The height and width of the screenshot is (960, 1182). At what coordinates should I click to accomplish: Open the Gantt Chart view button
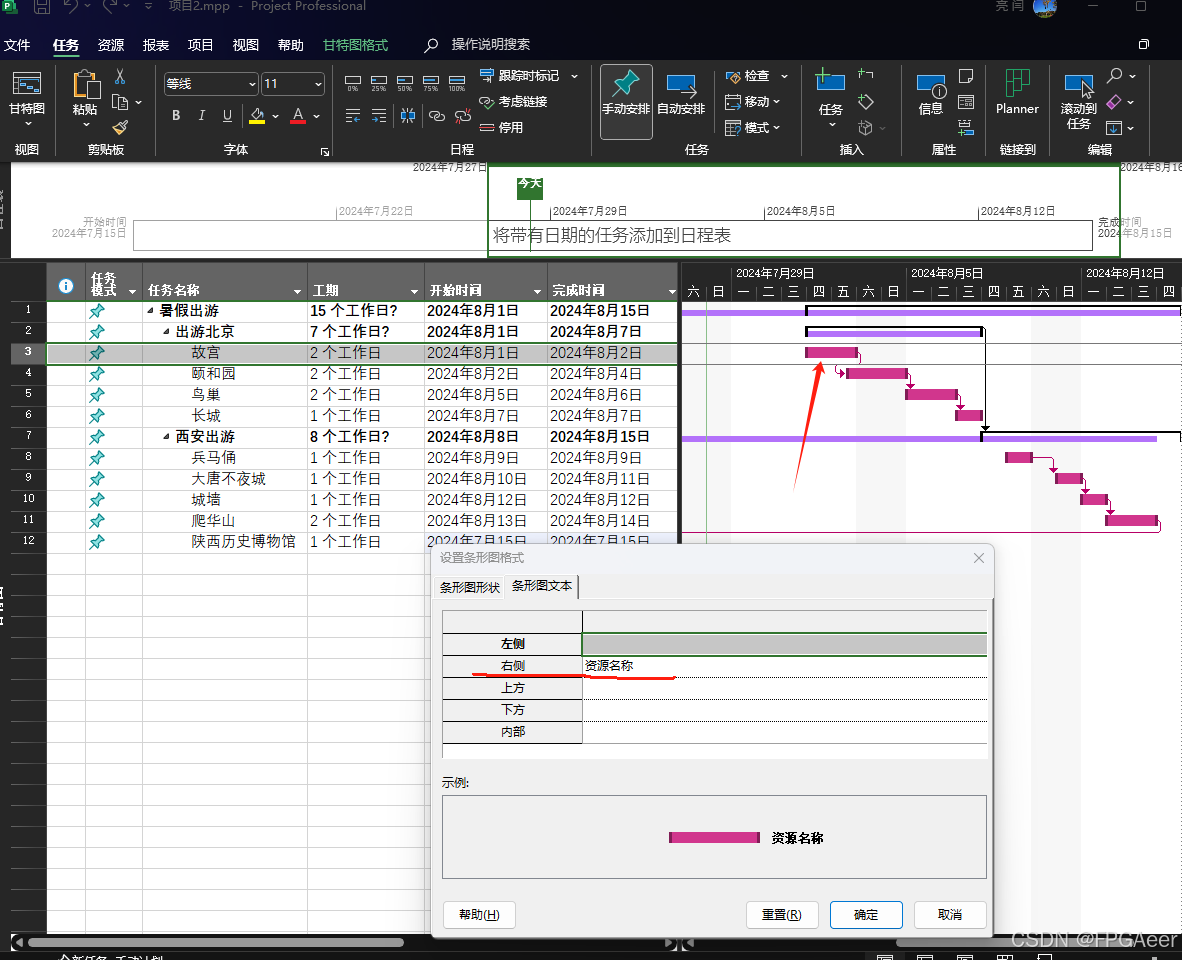26,98
